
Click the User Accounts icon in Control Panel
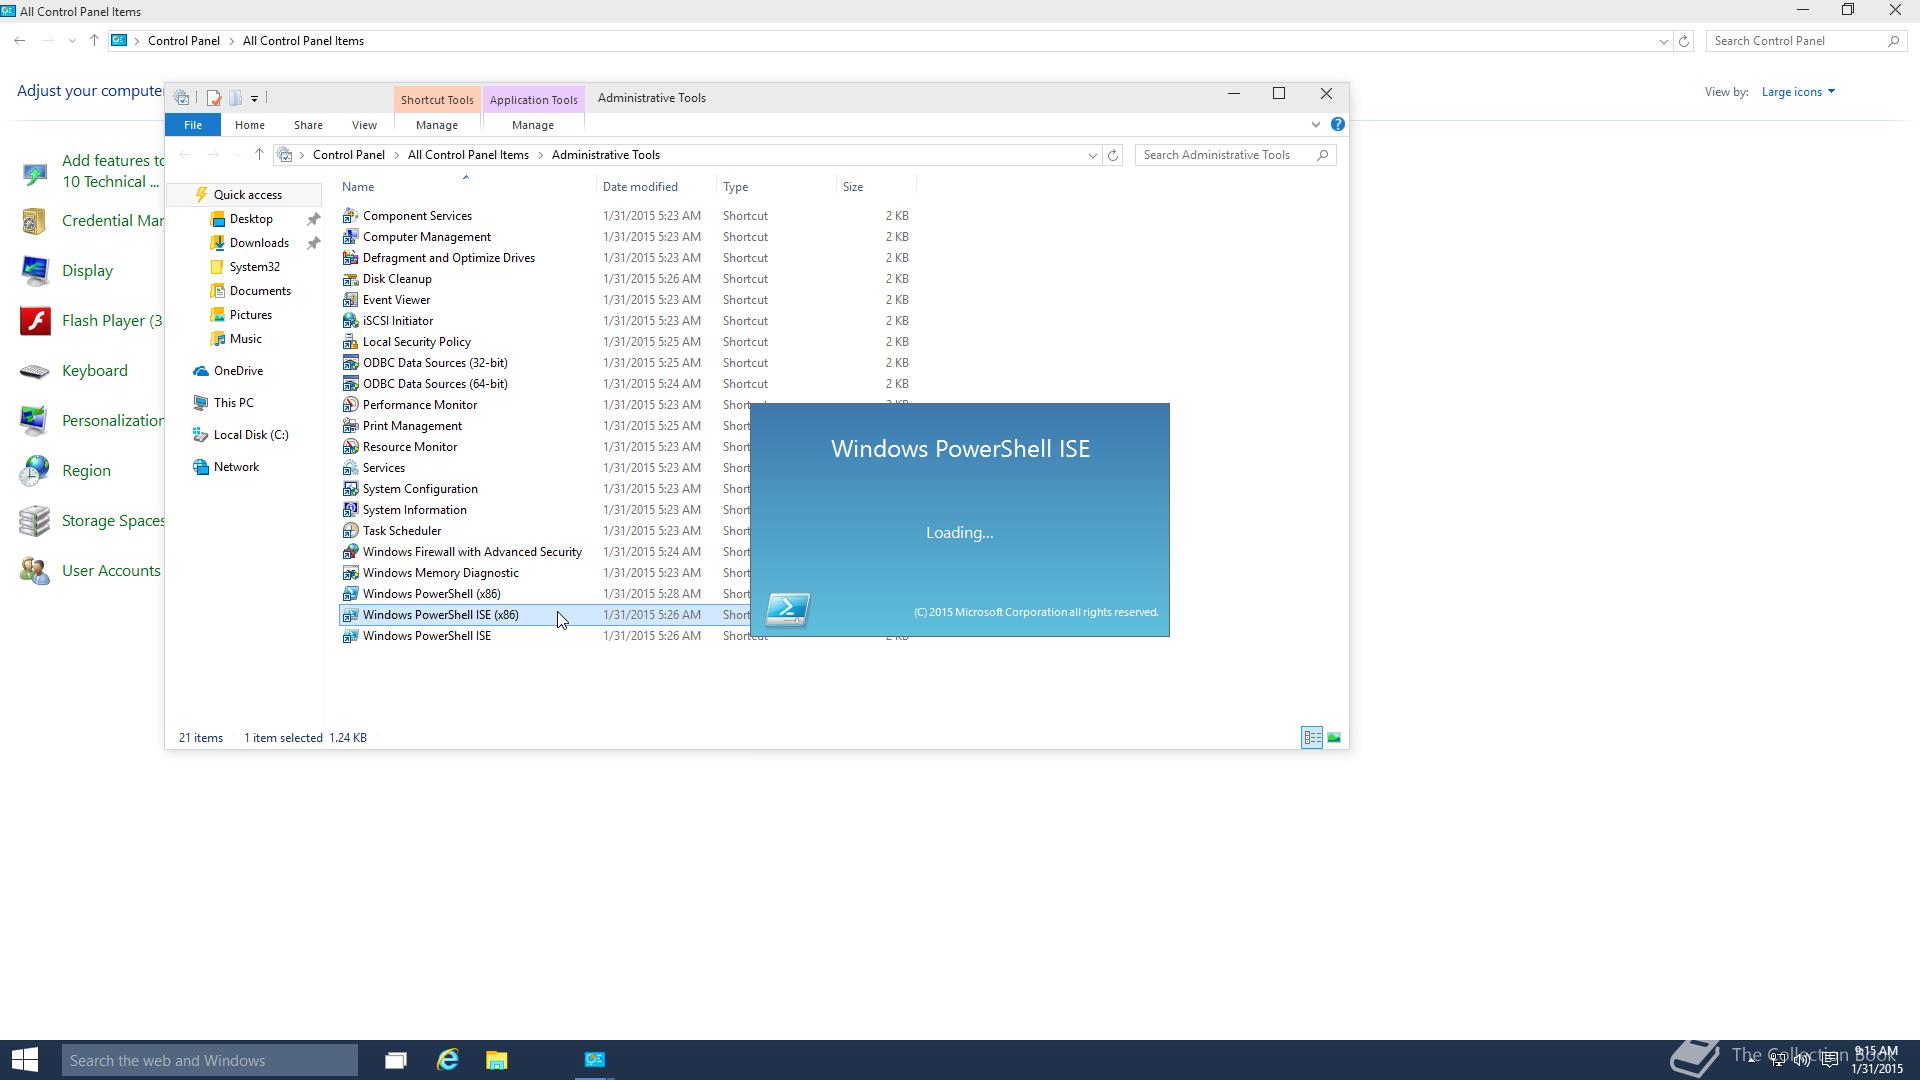[x=35, y=571]
